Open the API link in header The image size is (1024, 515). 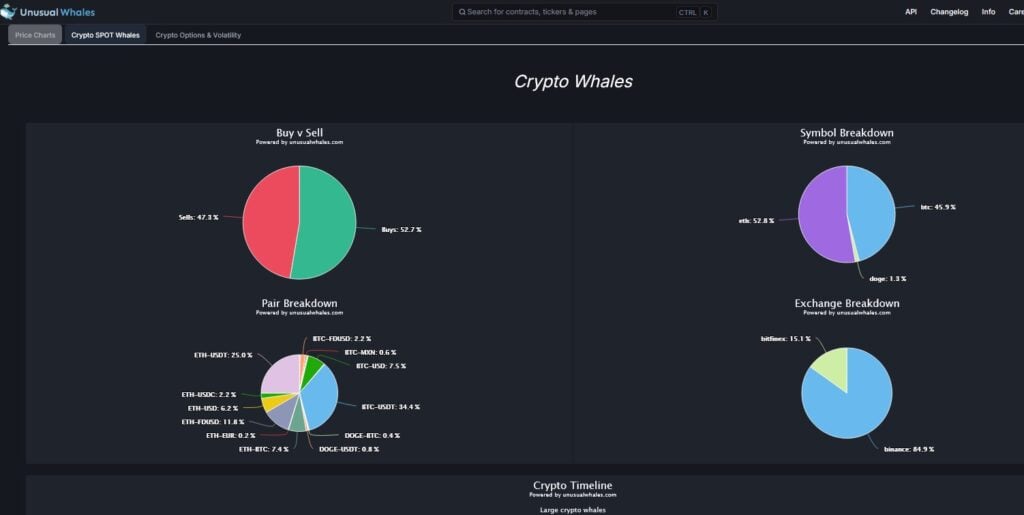coord(911,12)
